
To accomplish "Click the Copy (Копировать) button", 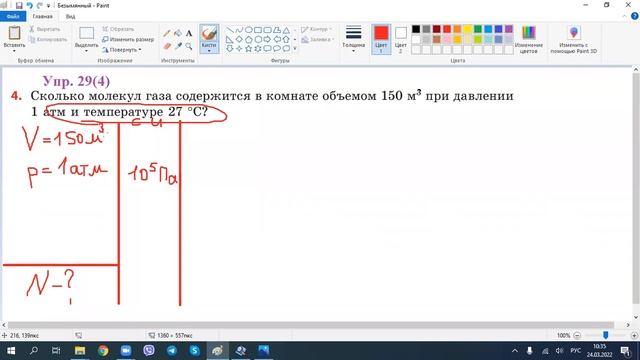I will coord(48,40).
